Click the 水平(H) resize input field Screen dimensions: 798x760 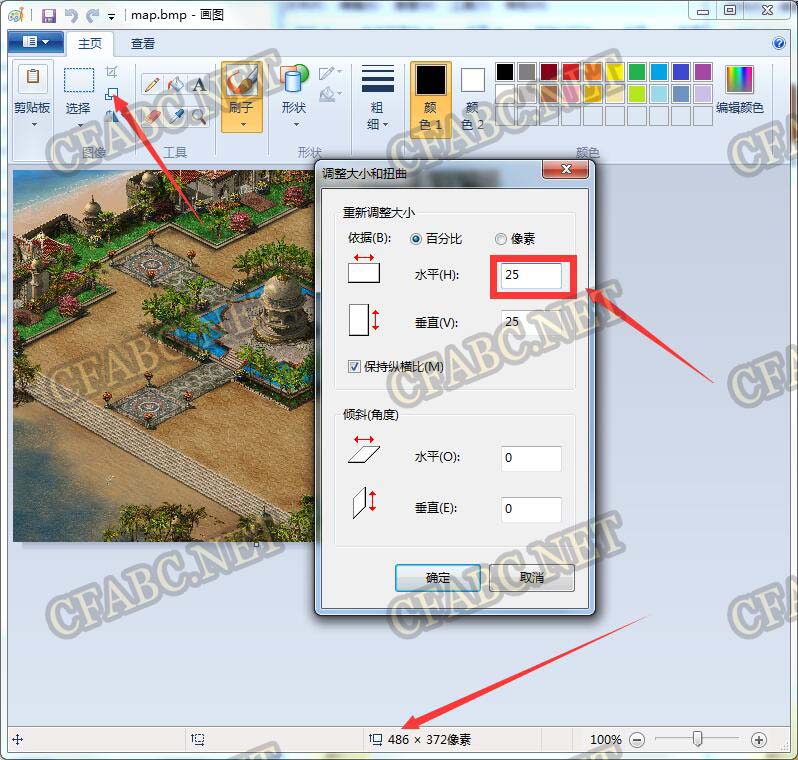coord(531,275)
